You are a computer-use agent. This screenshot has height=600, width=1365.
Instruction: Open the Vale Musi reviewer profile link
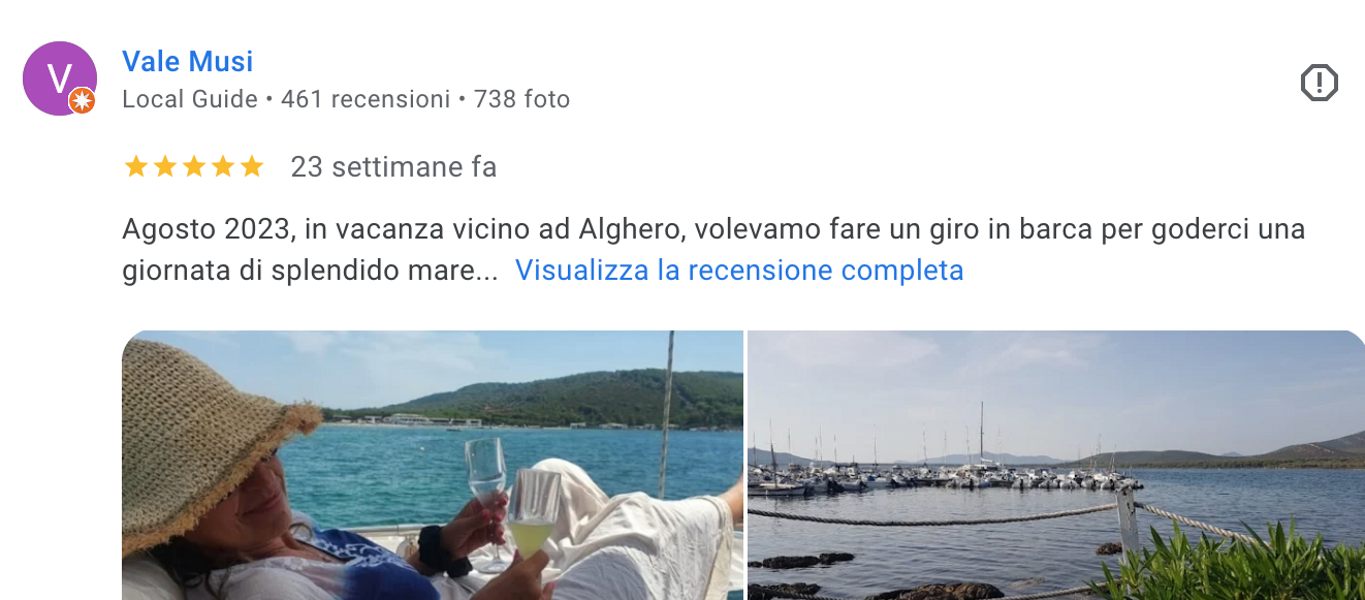pyautogui.click(x=187, y=62)
